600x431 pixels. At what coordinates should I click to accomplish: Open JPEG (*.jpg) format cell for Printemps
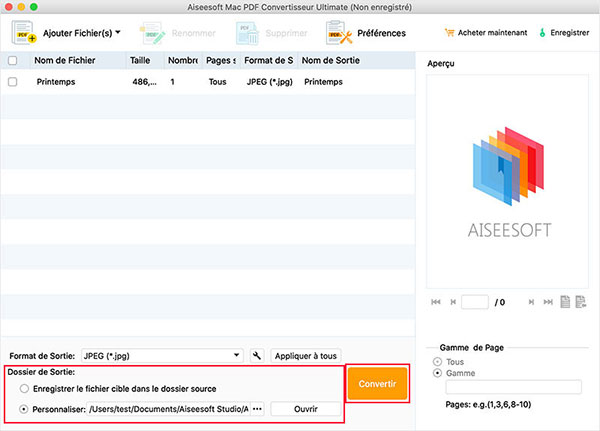(269, 82)
